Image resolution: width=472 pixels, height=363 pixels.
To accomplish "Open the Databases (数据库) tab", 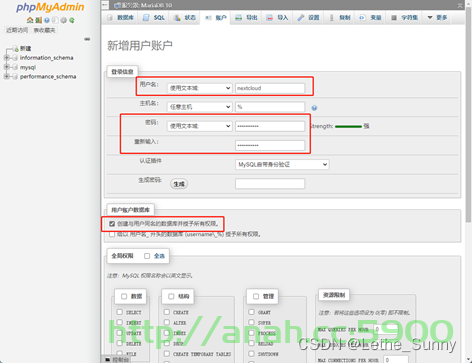I will 120,18.
